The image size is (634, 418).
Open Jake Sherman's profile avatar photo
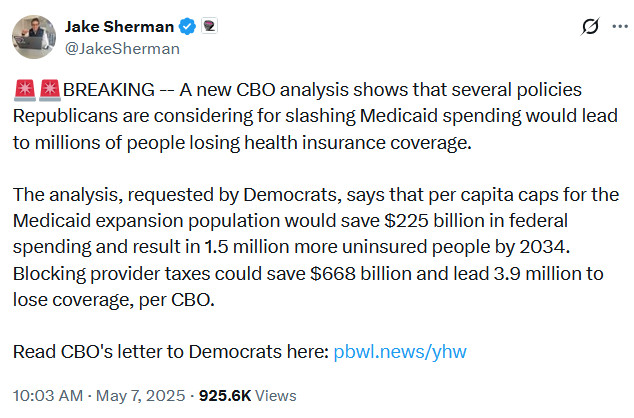[x=34, y=37]
